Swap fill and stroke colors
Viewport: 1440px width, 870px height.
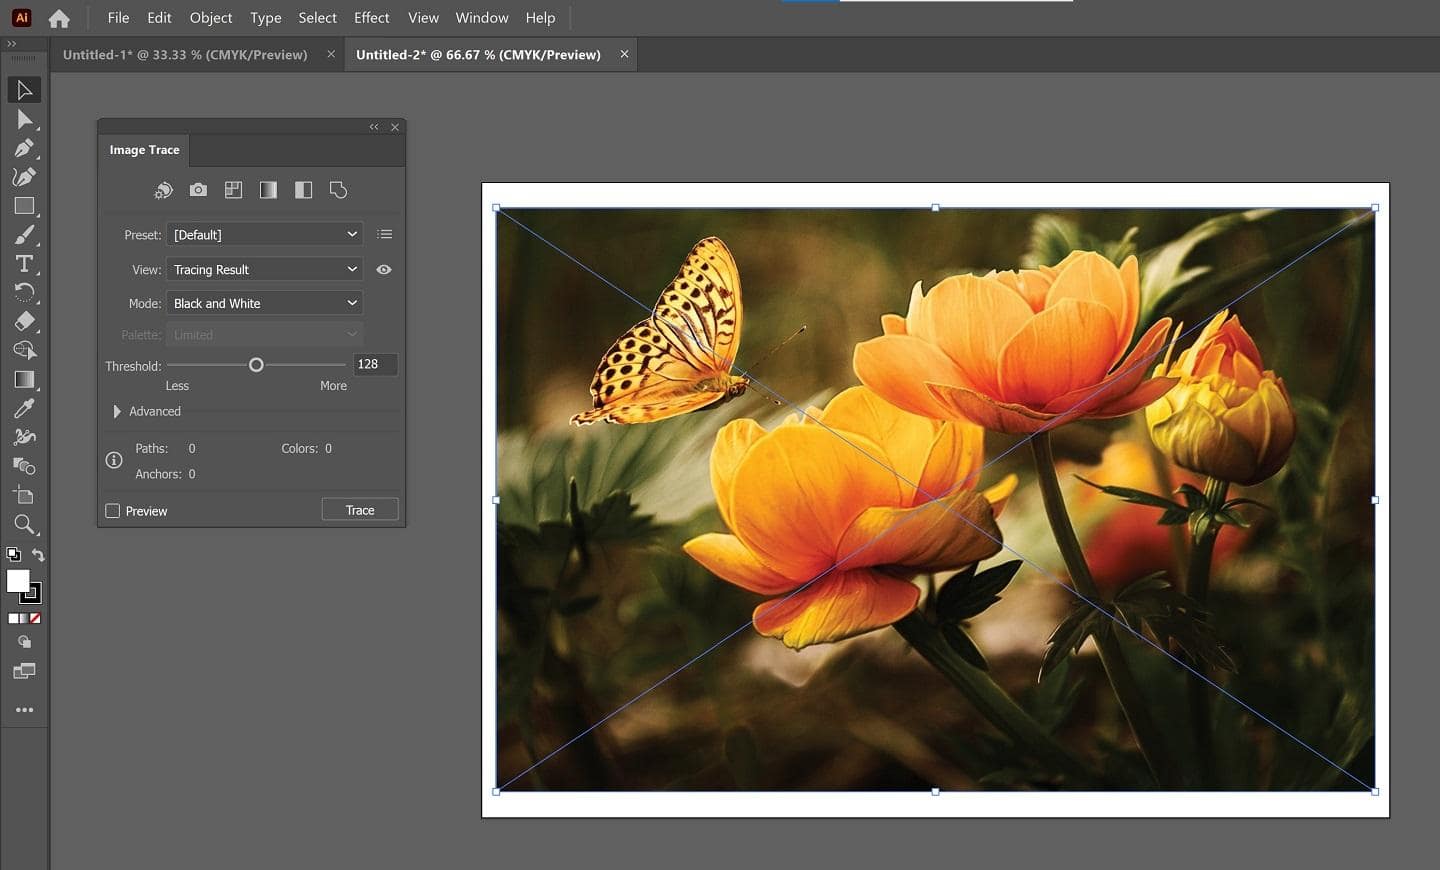pos(37,555)
